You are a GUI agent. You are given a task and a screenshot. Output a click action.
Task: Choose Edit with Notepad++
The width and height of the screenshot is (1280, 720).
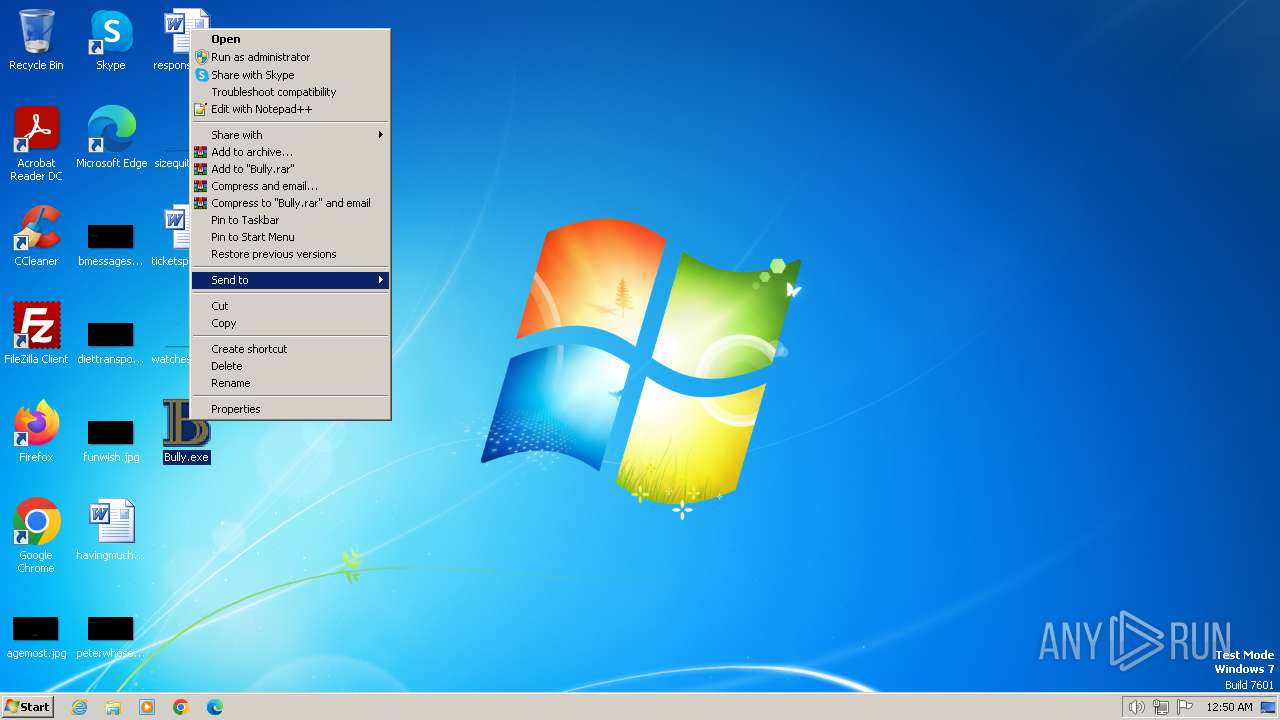coord(290,109)
